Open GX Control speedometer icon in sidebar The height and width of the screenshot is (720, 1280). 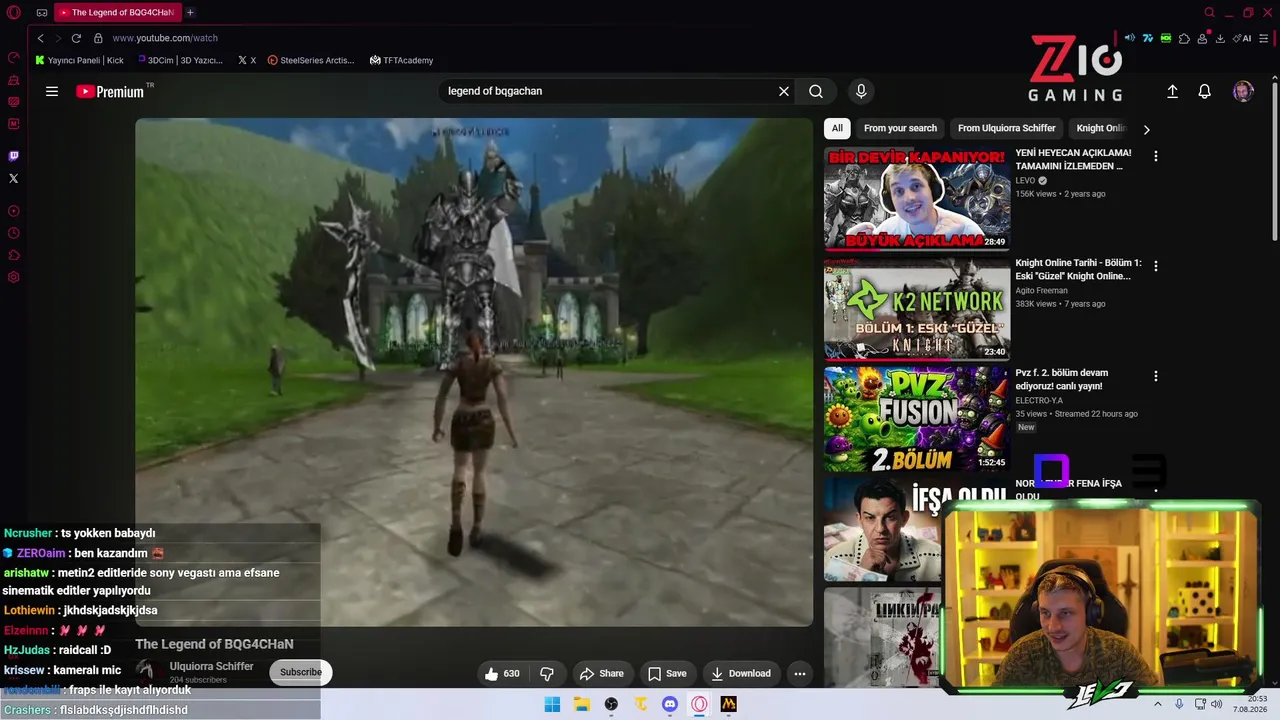(14, 58)
